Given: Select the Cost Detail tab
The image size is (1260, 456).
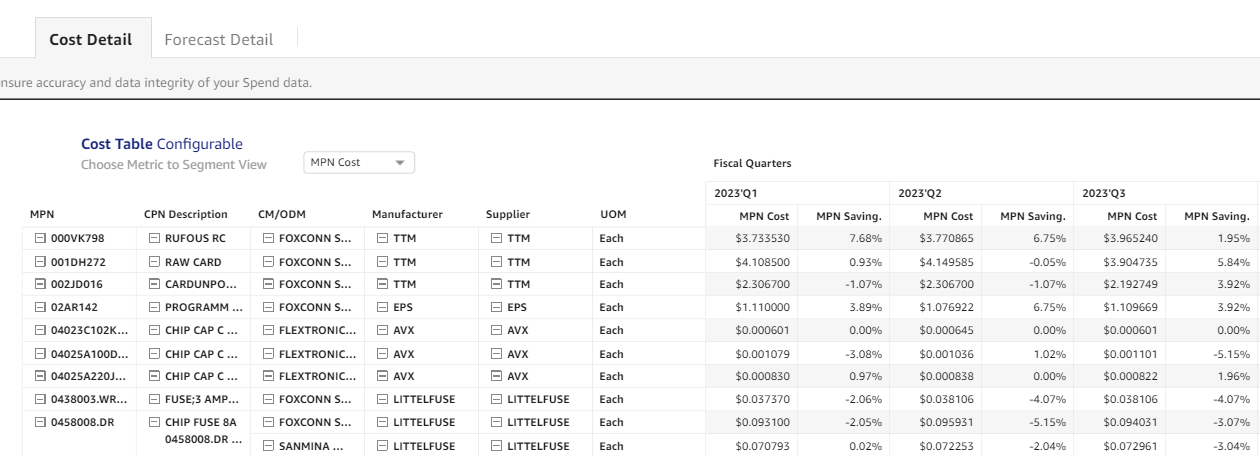Looking at the screenshot, I should [x=90, y=40].
